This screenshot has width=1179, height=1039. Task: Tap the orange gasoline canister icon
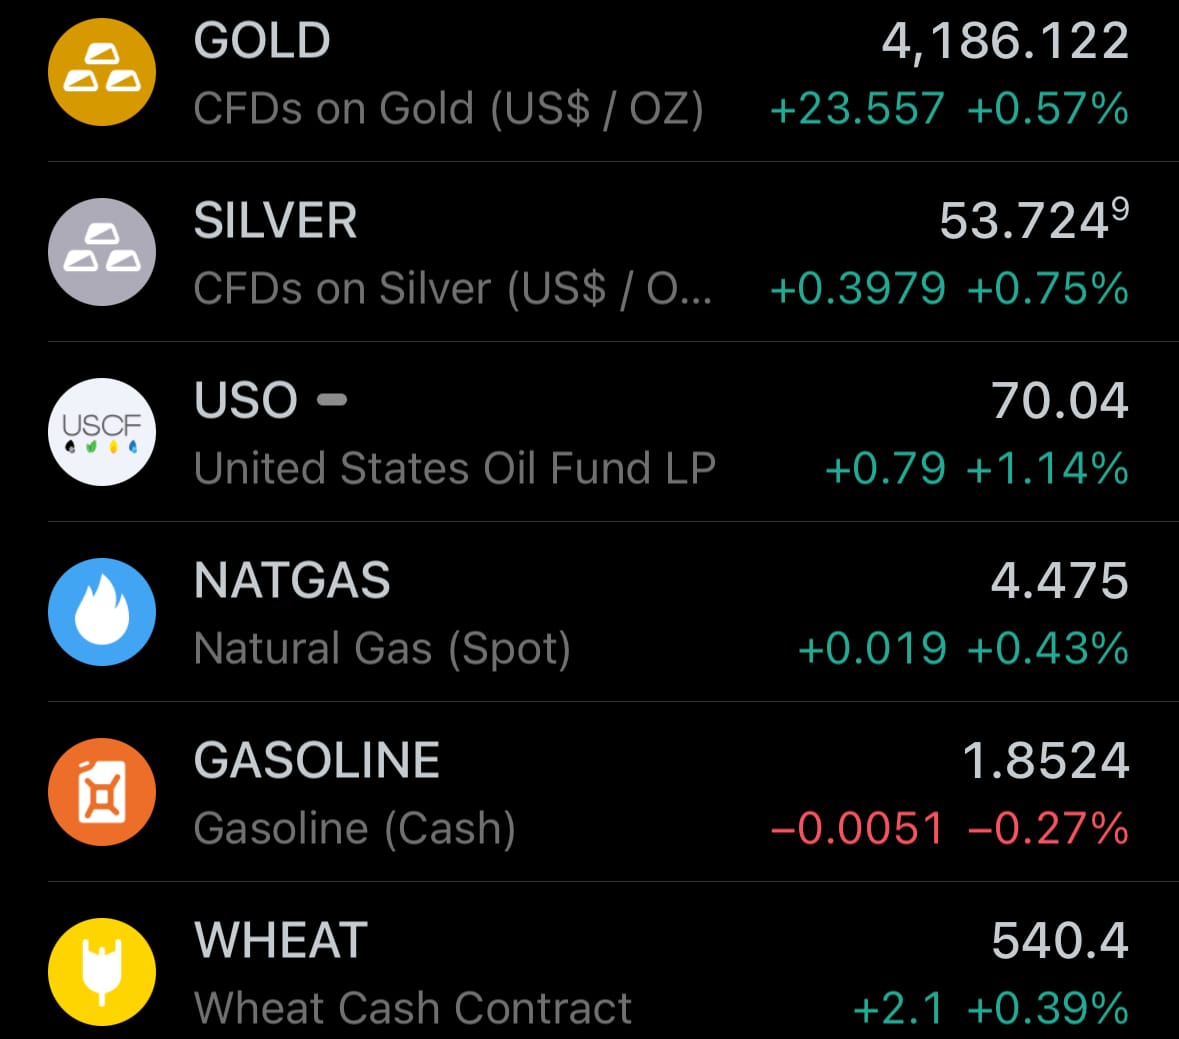(x=102, y=792)
